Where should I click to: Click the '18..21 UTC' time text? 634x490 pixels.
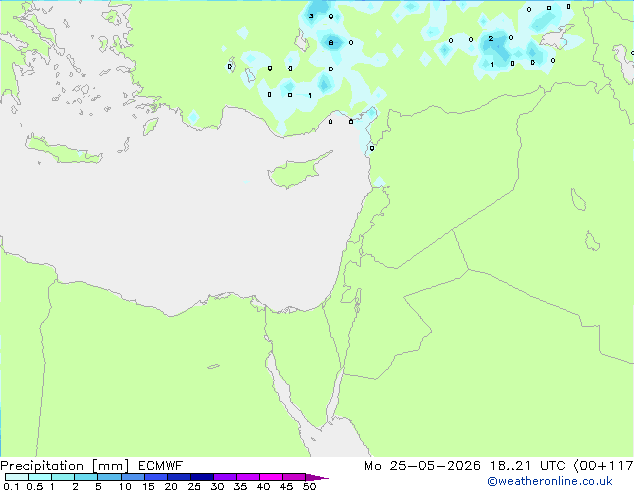527,466
